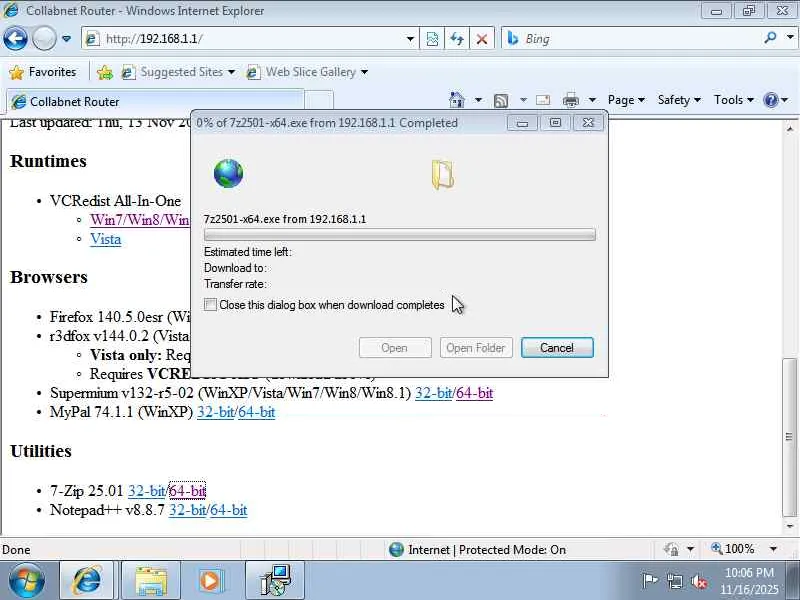
Task: Click the Refresh page icon
Action: click(x=457, y=39)
